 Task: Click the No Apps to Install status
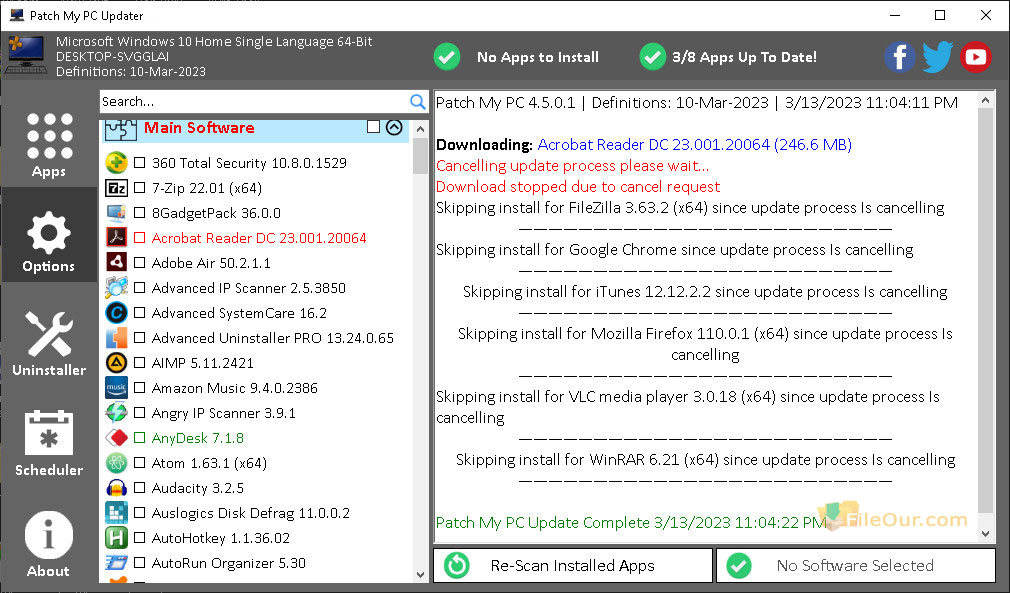pyautogui.click(x=538, y=57)
